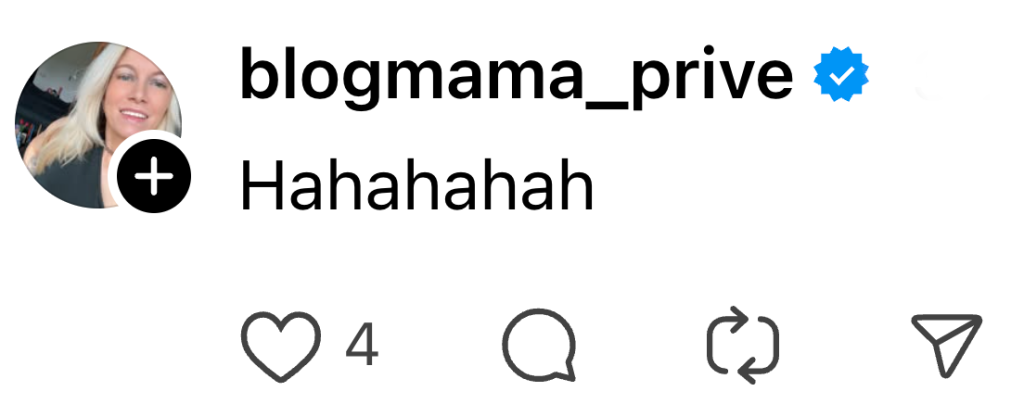
Task: Send this post using the share arrow
Action: 947,345
